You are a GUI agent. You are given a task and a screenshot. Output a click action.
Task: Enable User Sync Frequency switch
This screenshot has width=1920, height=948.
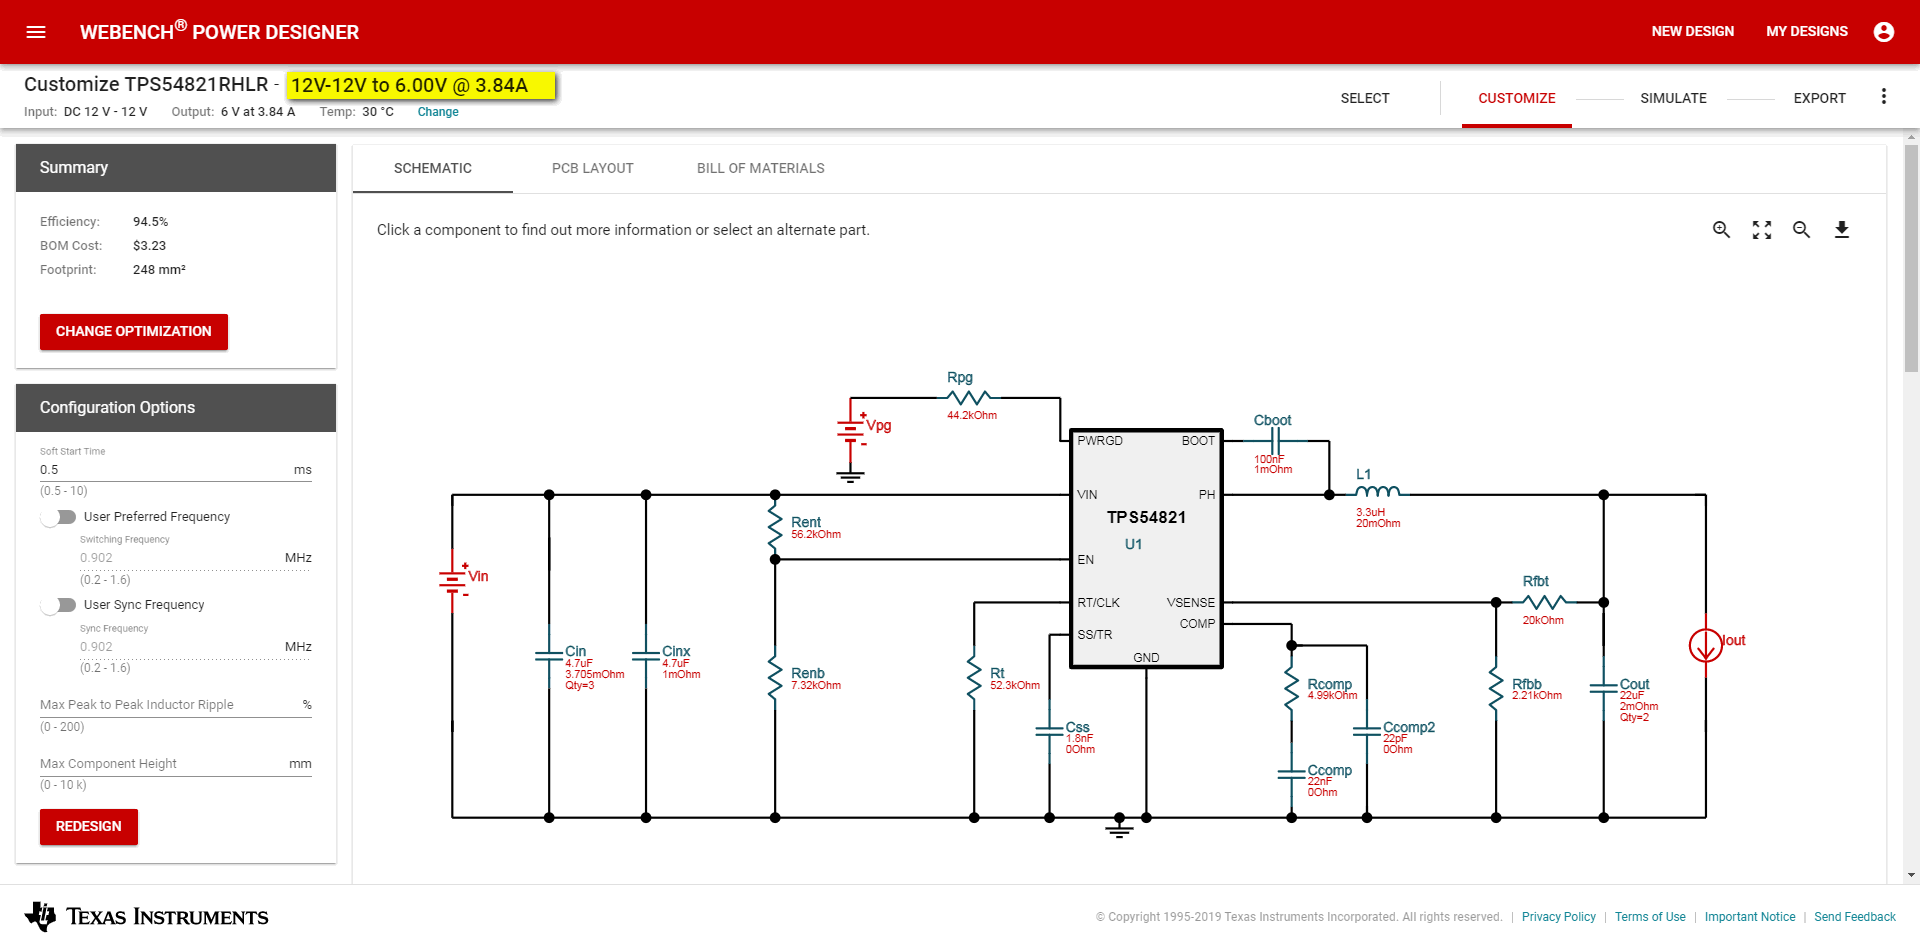[x=59, y=605]
